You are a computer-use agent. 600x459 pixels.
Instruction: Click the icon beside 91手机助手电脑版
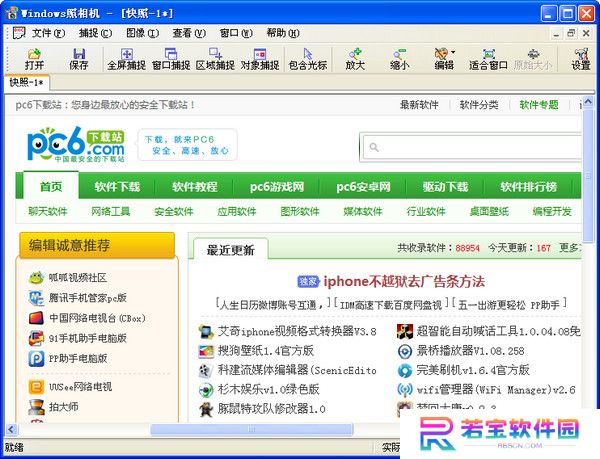(36, 338)
